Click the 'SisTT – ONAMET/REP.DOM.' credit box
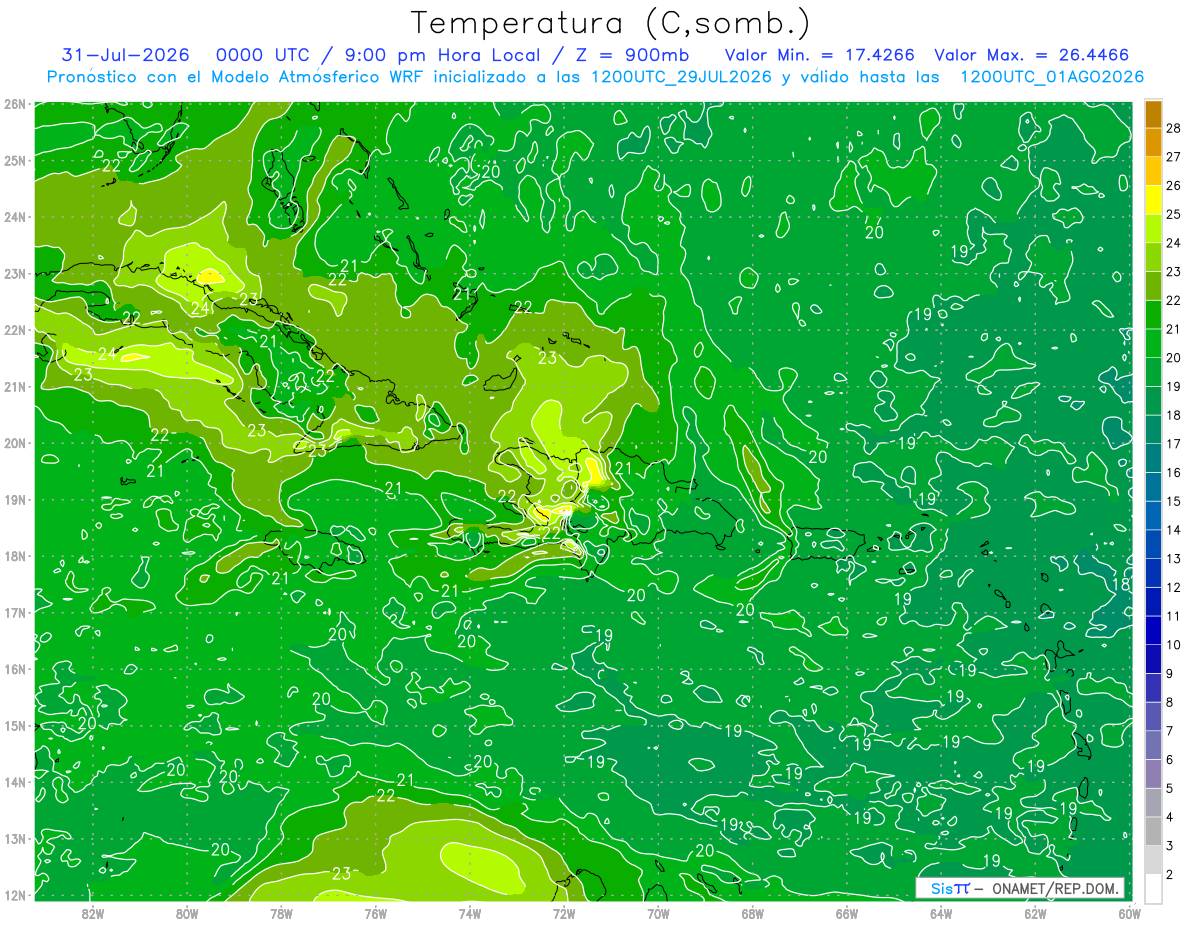 [1020, 888]
